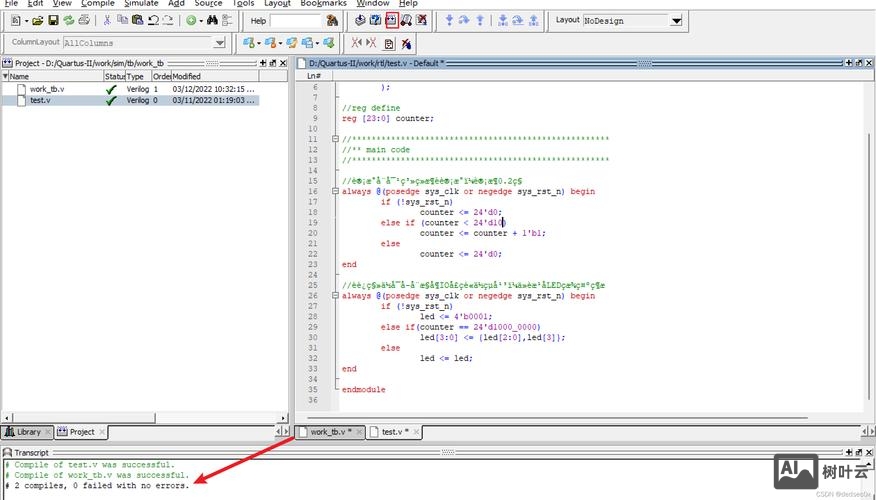Expand the ColumnLayout AllColumns combo box
The height and width of the screenshot is (500, 876).
click(x=219, y=43)
